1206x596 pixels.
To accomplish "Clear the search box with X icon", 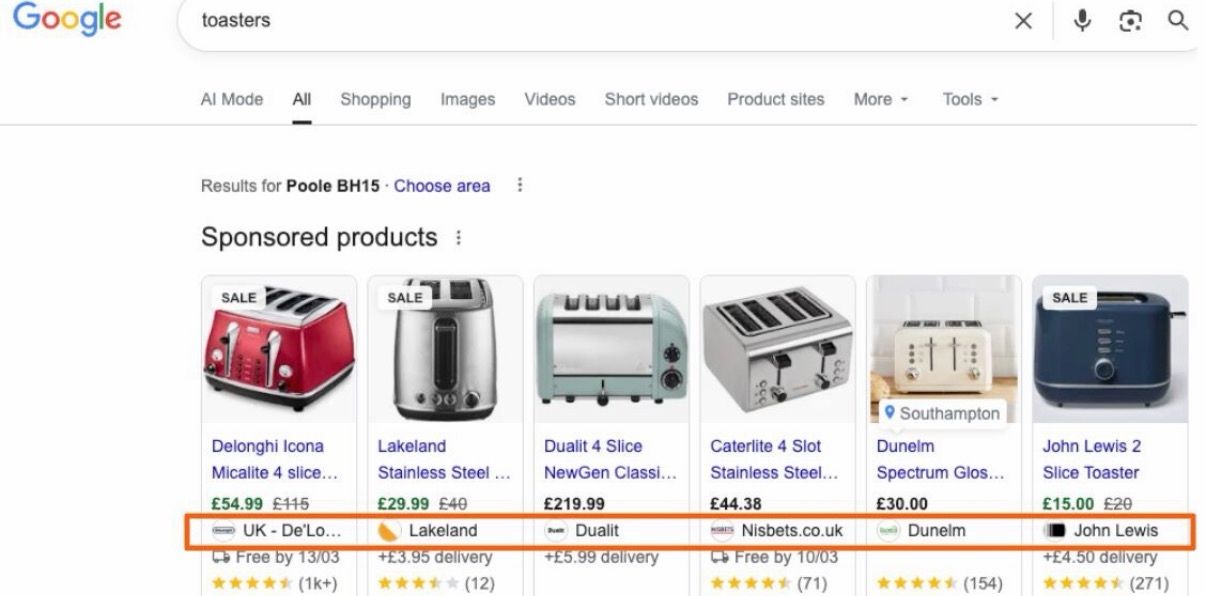I will pos(1023,21).
